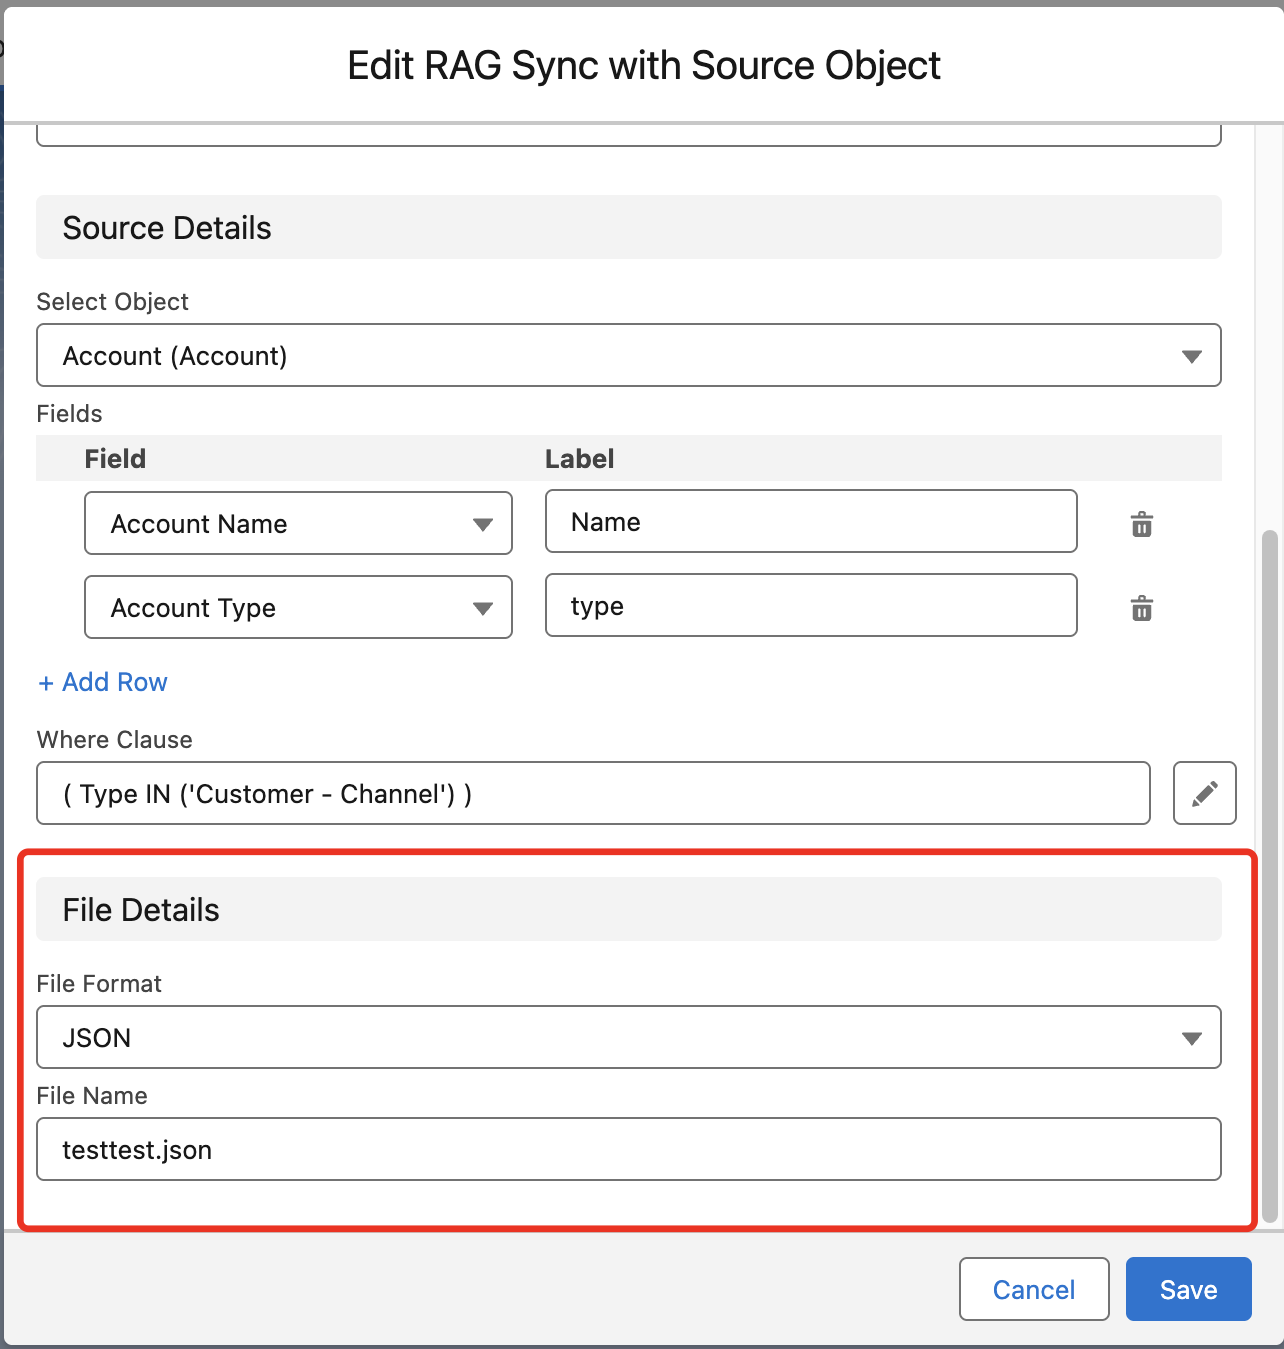Focus the 'type' label input
This screenshot has height=1349, width=1284.
[810, 605]
